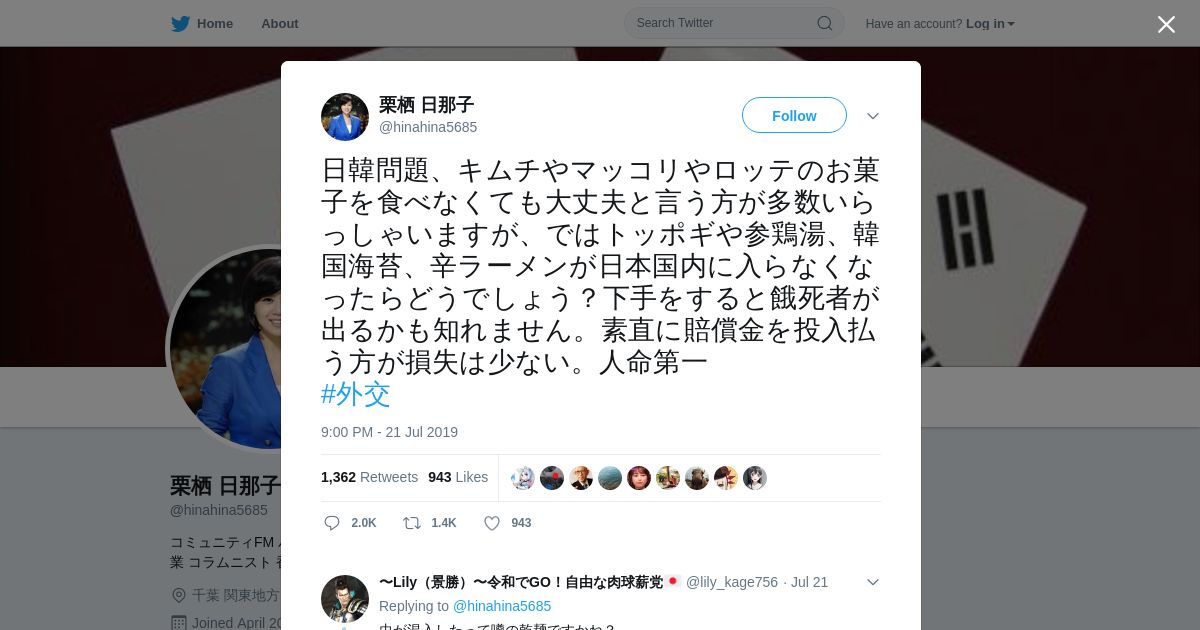Open the tweet timestamp 9:00 PM link
Viewport: 1200px width, 630px height.
pyautogui.click(x=389, y=432)
